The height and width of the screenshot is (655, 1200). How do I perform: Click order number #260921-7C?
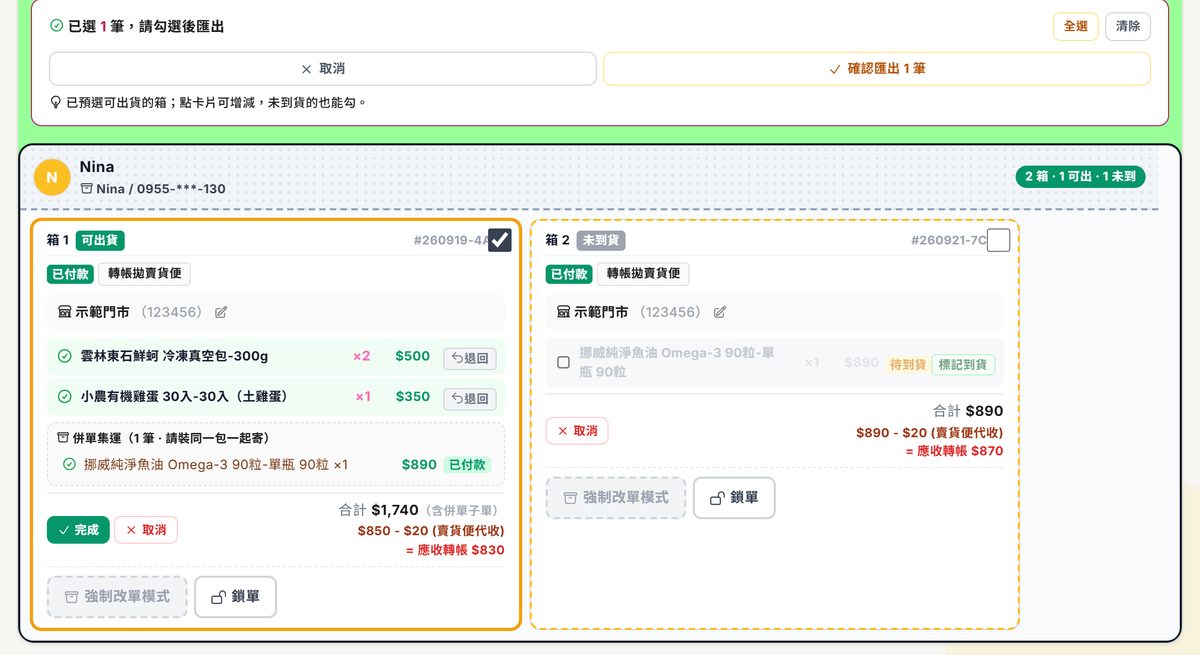point(948,240)
